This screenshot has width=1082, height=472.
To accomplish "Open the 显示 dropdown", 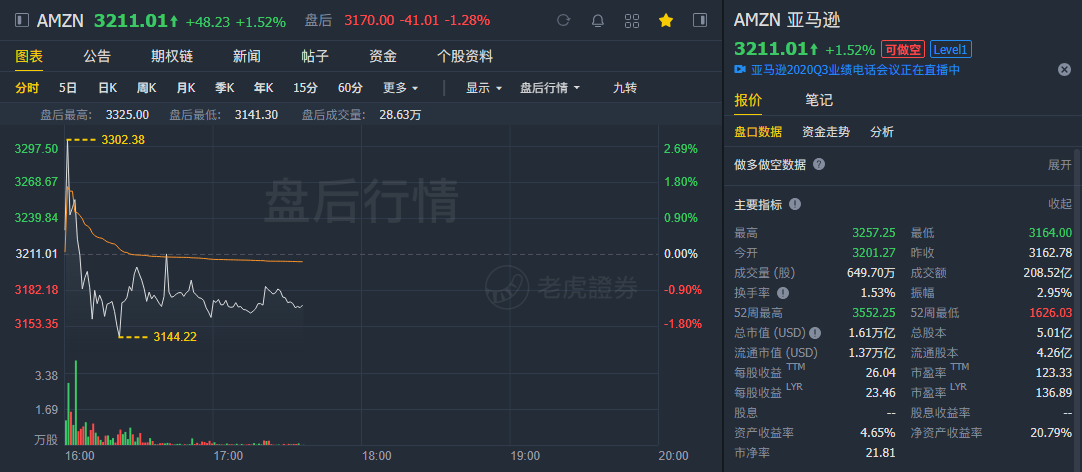I will (484, 88).
